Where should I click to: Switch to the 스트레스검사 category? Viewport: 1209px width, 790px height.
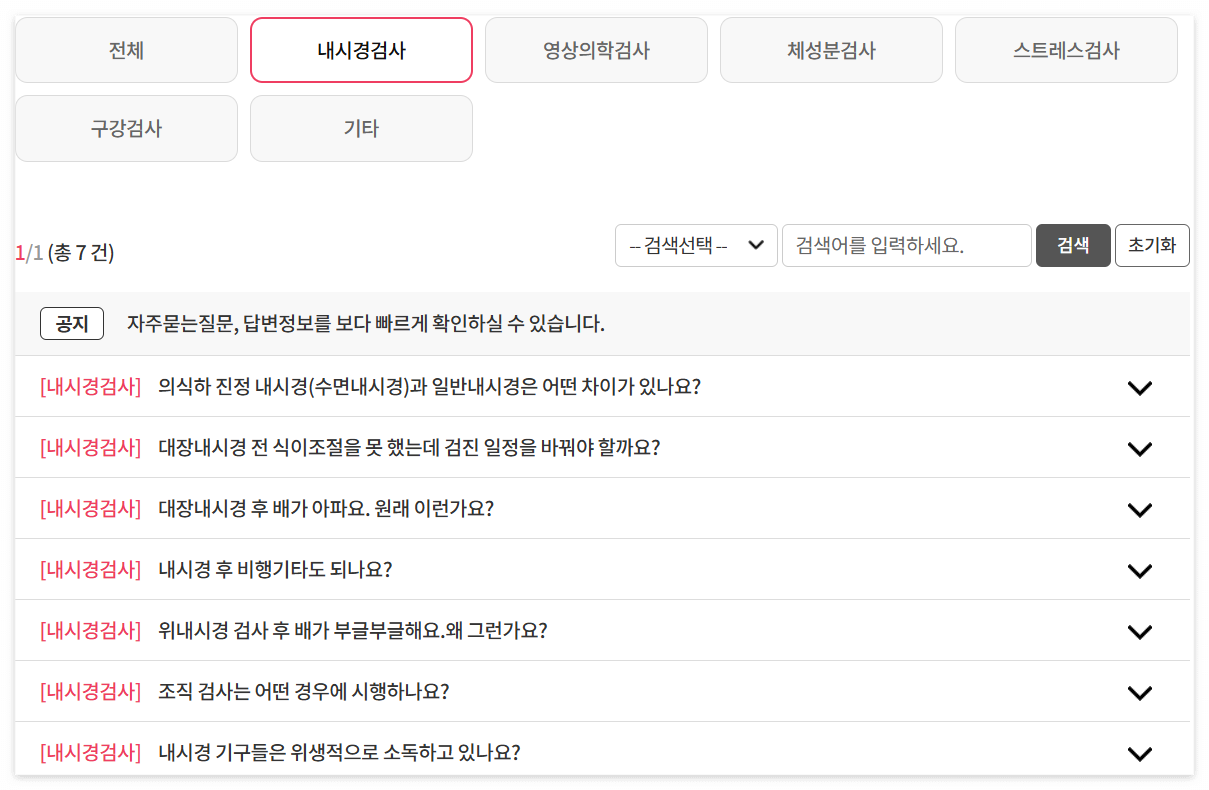click(x=1066, y=50)
